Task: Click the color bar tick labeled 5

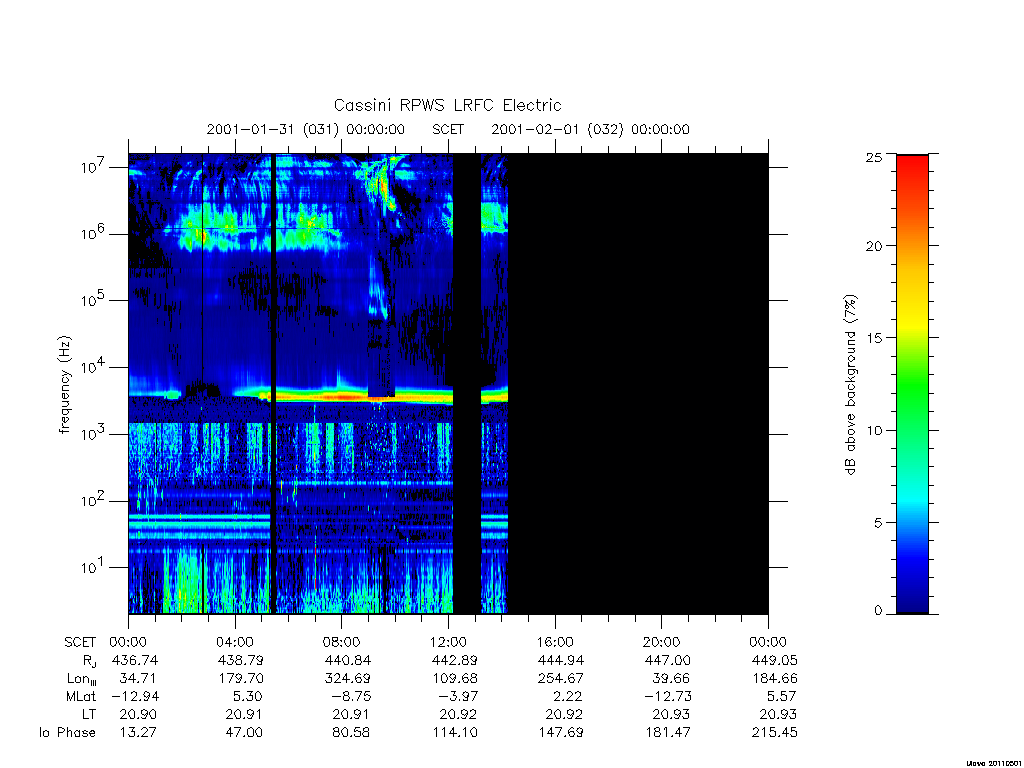Action: coord(878,522)
